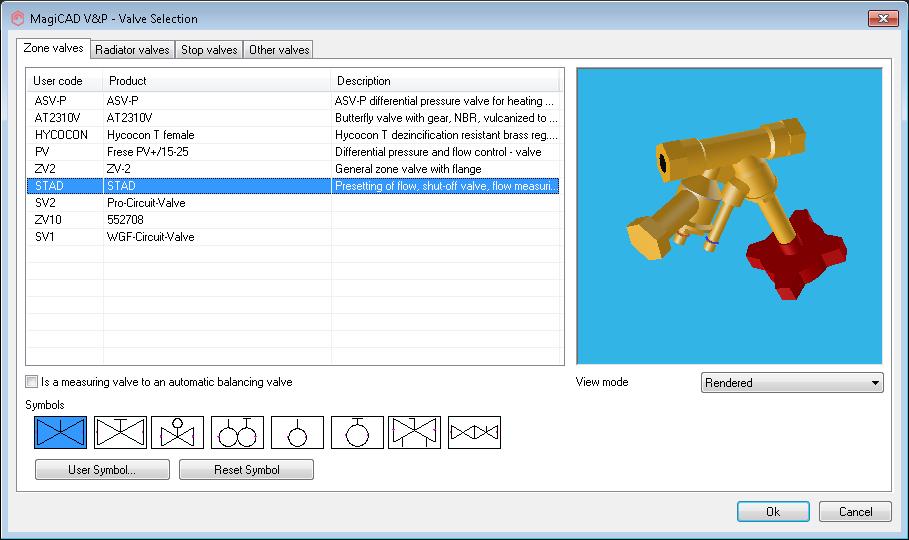This screenshot has width=909, height=540.
Task: Select the STAD valve row
Action: pyautogui.click(x=293, y=186)
